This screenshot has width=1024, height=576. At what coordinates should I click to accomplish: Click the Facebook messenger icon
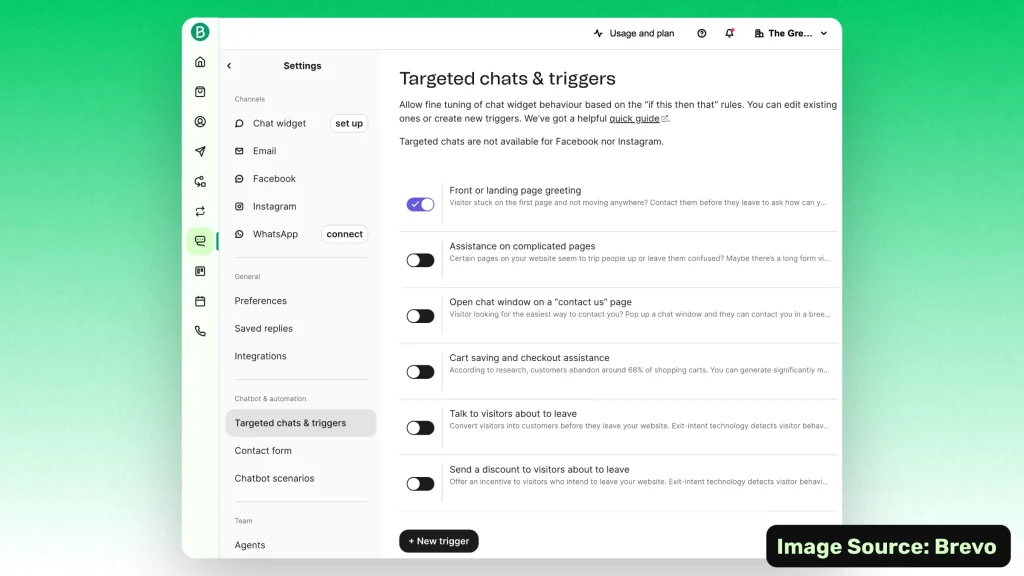click(239, 179)
